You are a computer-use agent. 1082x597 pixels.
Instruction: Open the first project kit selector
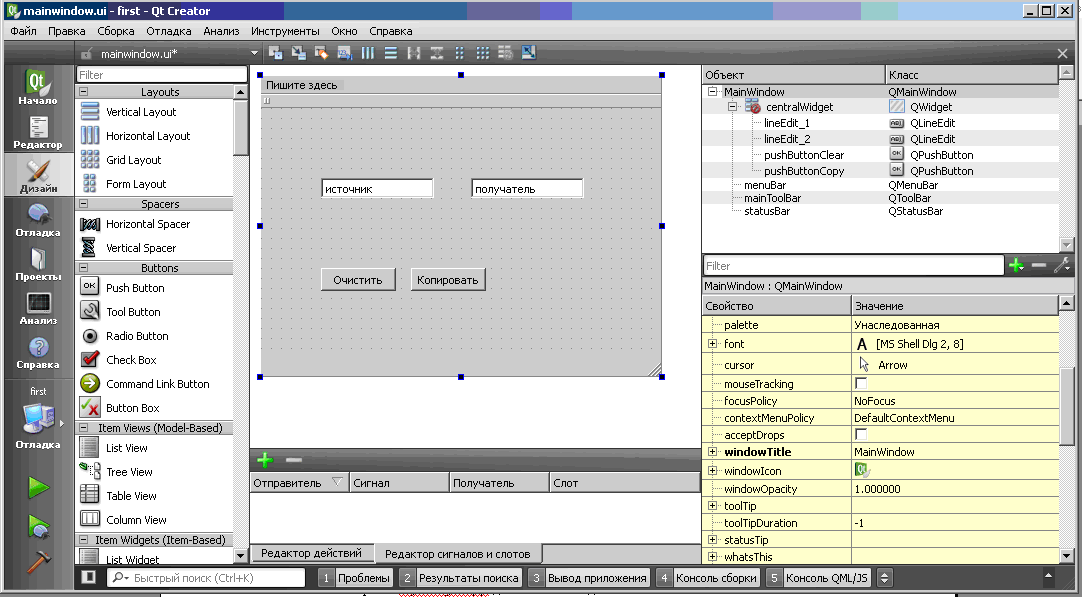(x=38, y=417)
